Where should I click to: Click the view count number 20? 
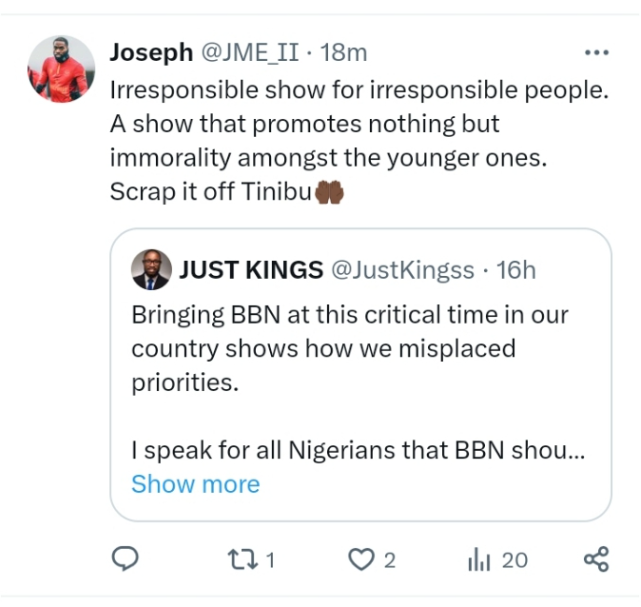point(514,560)
